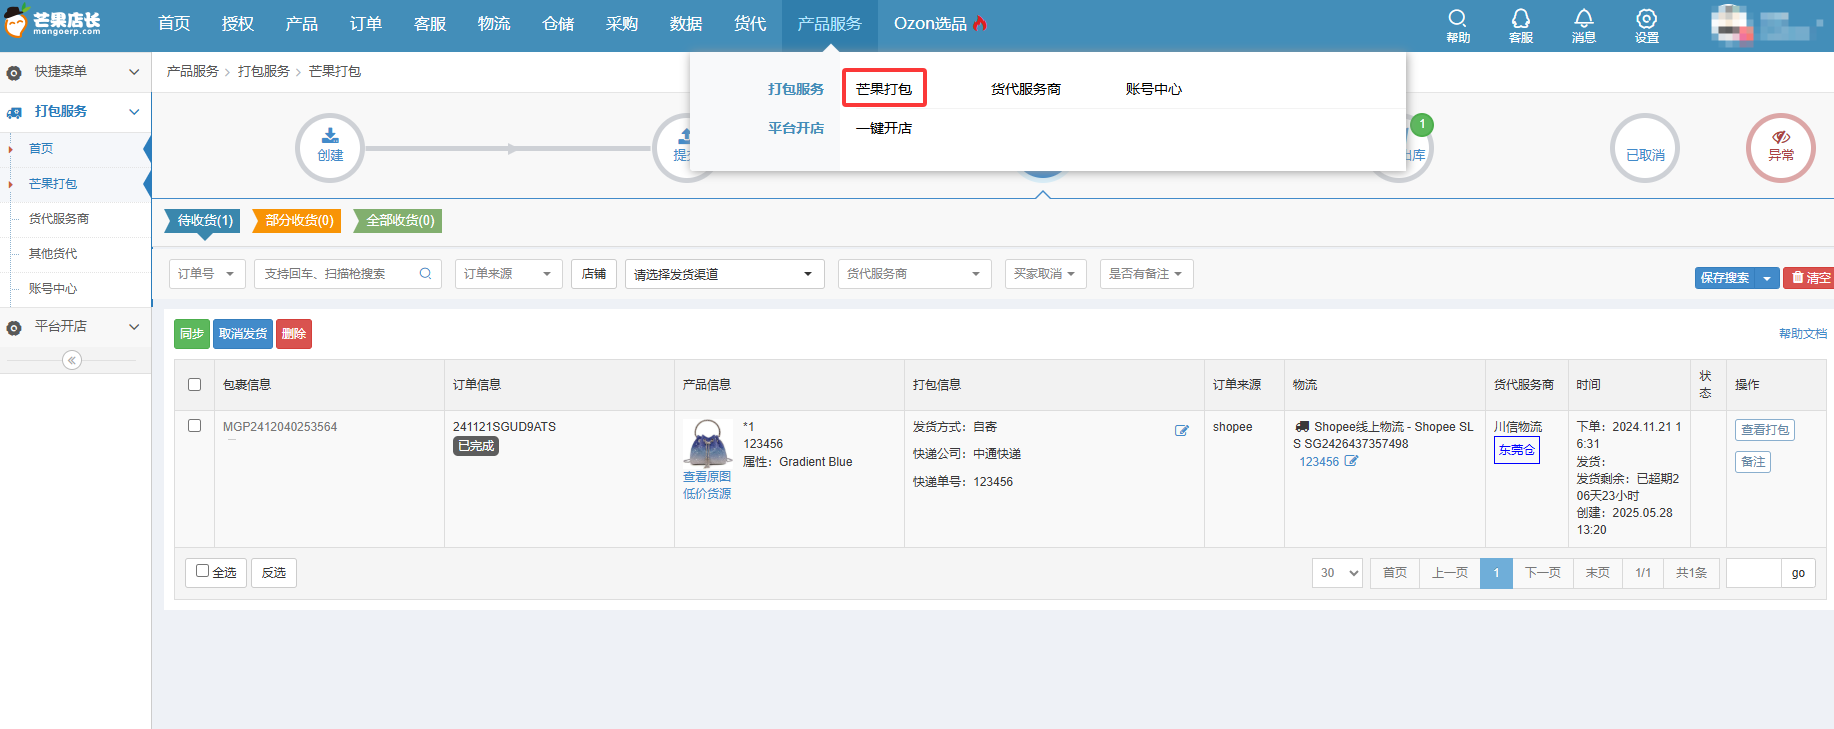Select 货代服务商 in the dropdown menu

click(x=1025, y=89)
